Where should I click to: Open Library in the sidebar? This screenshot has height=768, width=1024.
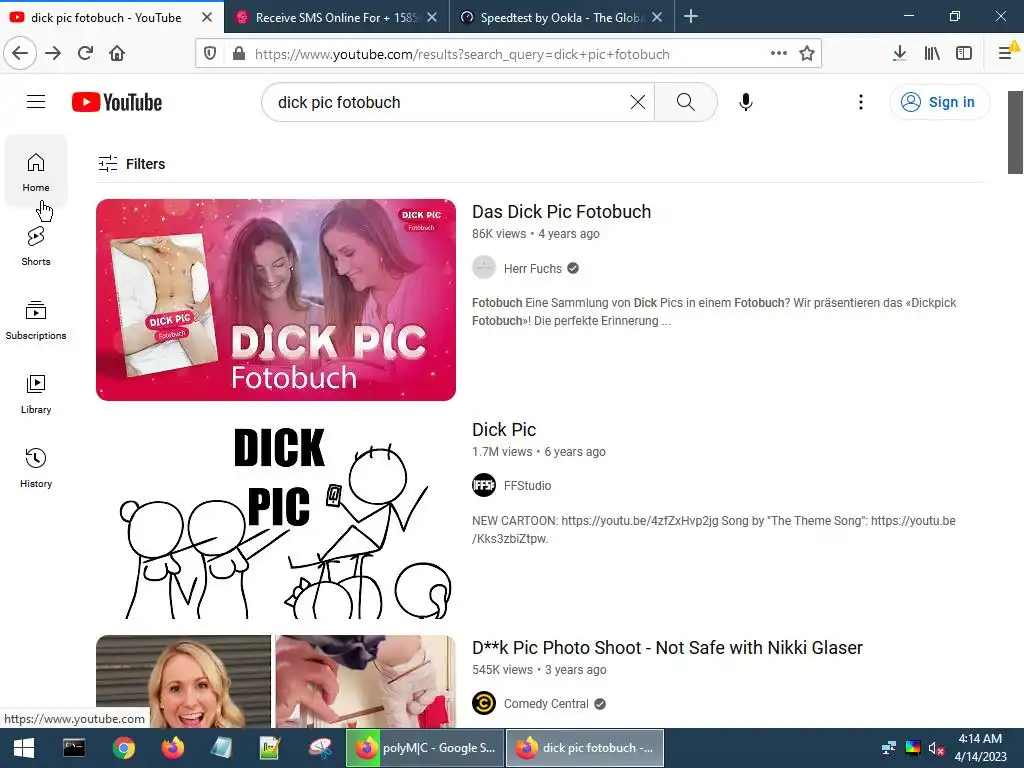tap(36, 394)
